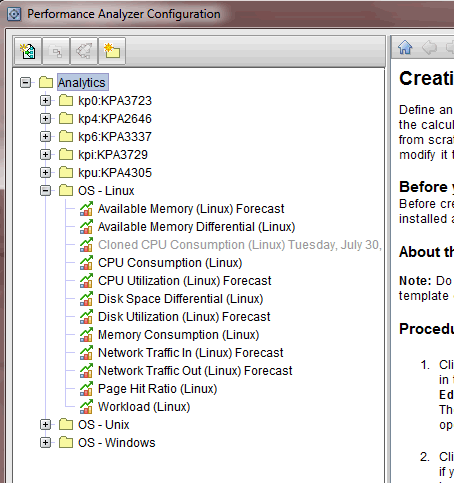
Task: Select Disk Utilization (Linux) Forecast
Action: coord(184,317)
